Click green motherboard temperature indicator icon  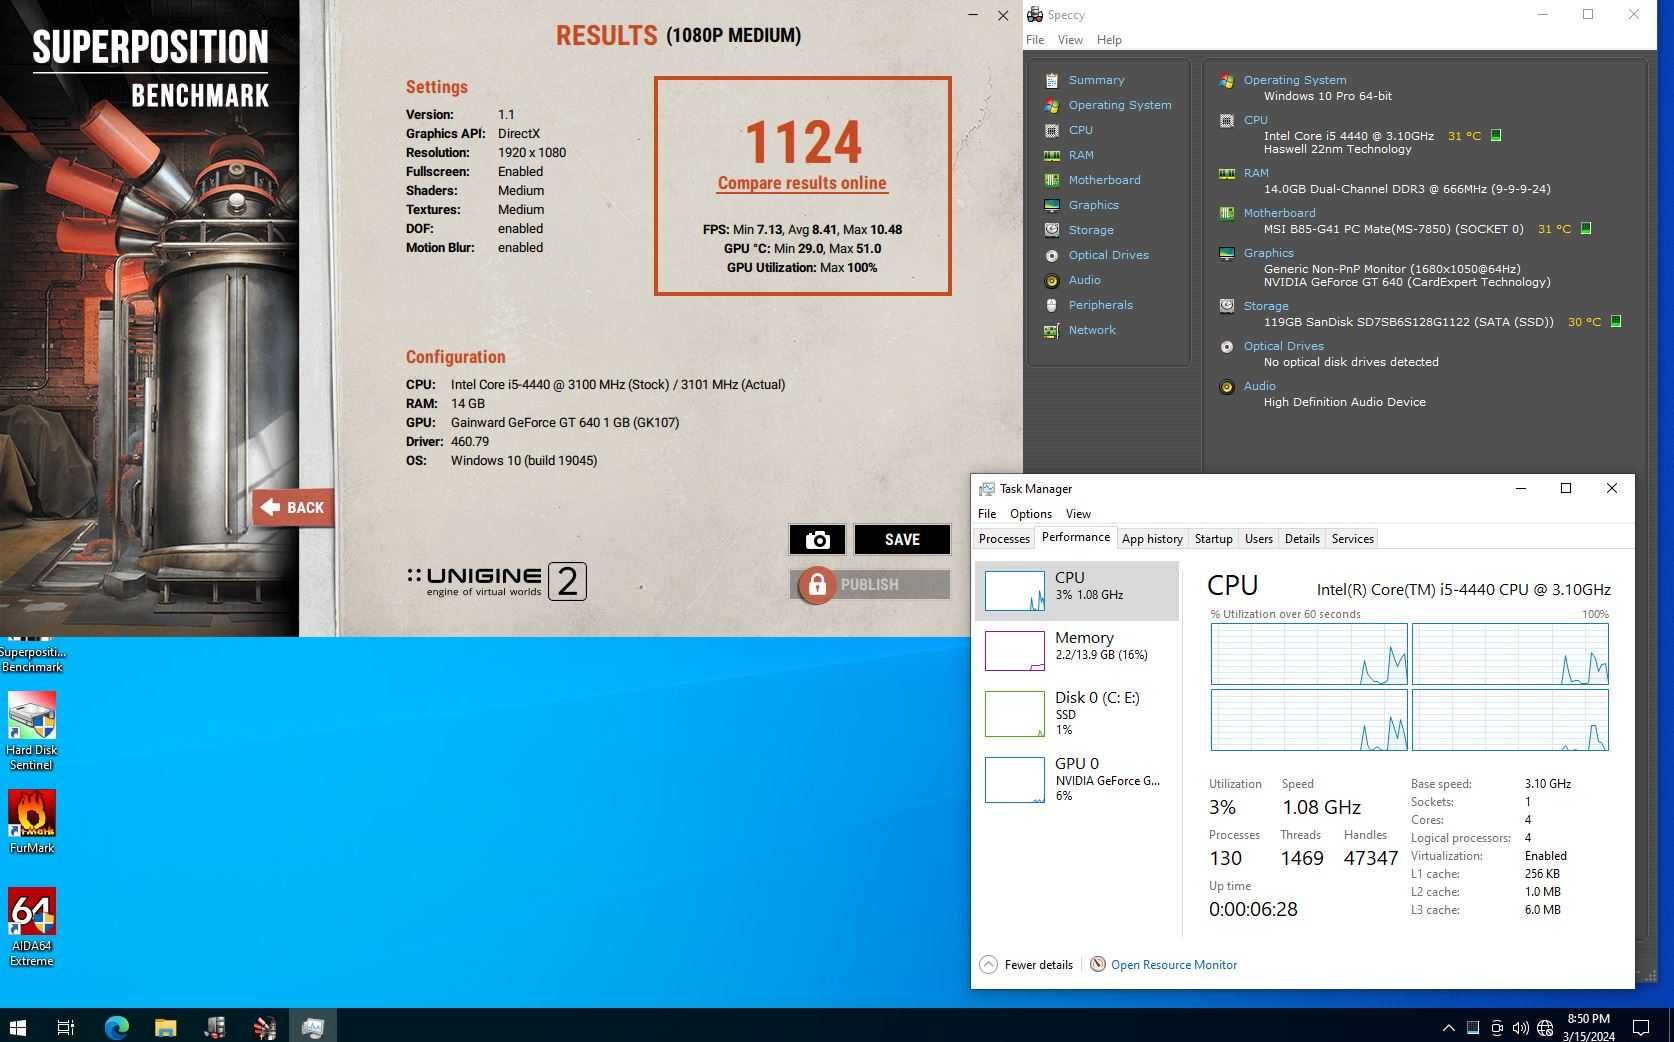(1586, 229)
